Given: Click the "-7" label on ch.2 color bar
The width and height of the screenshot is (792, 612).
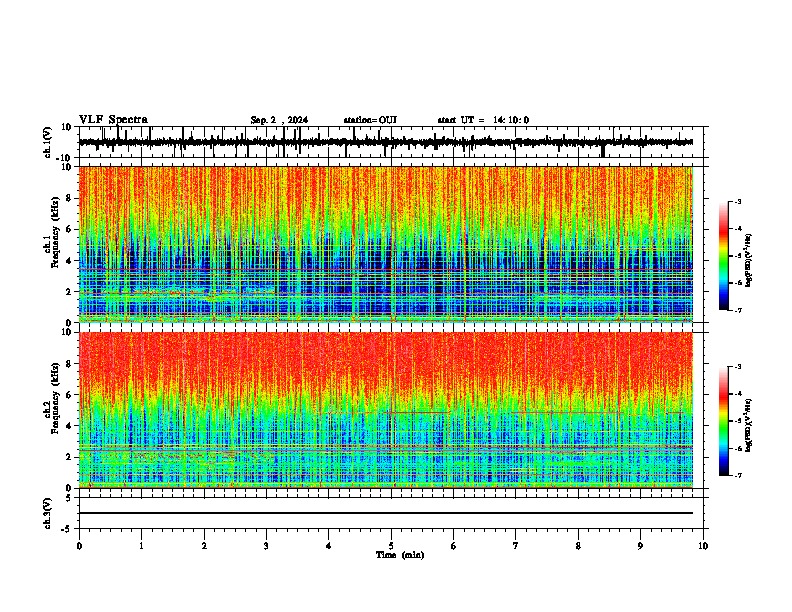Looking at the screenshot, I should 737,476.
